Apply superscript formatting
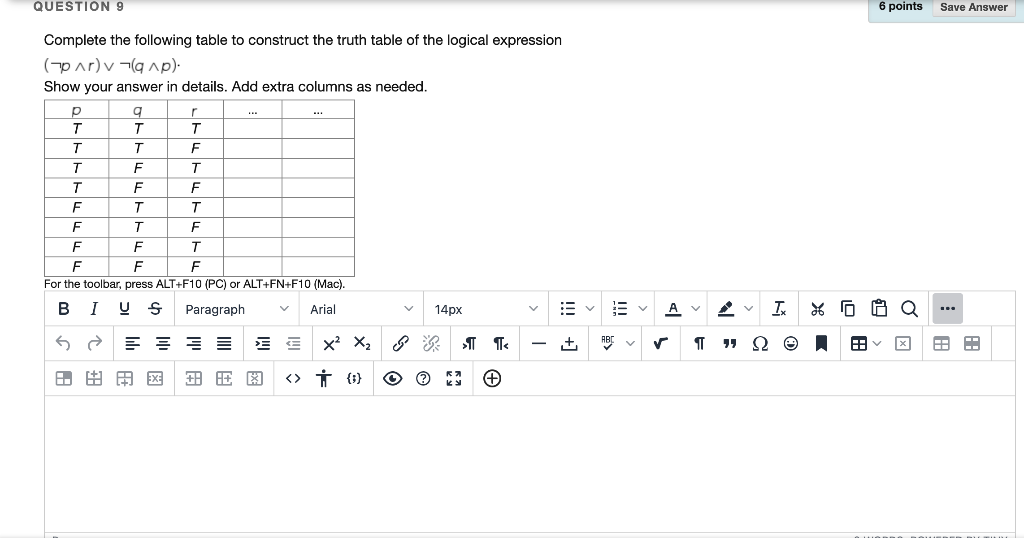This screenshot has width=1024, height=538. point(331,343)
